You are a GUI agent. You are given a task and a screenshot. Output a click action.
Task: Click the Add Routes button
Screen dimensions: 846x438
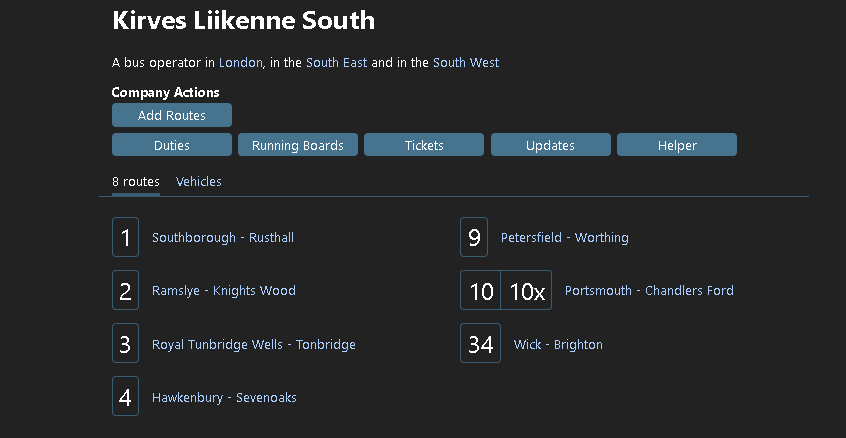(x=172, y=115)
